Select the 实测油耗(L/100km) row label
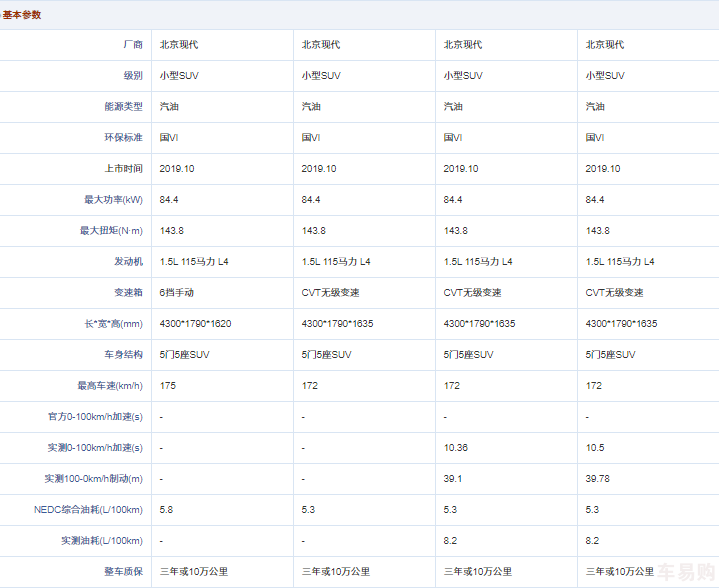The height and width of the screenshot is (588, 719). pos(102,541)
